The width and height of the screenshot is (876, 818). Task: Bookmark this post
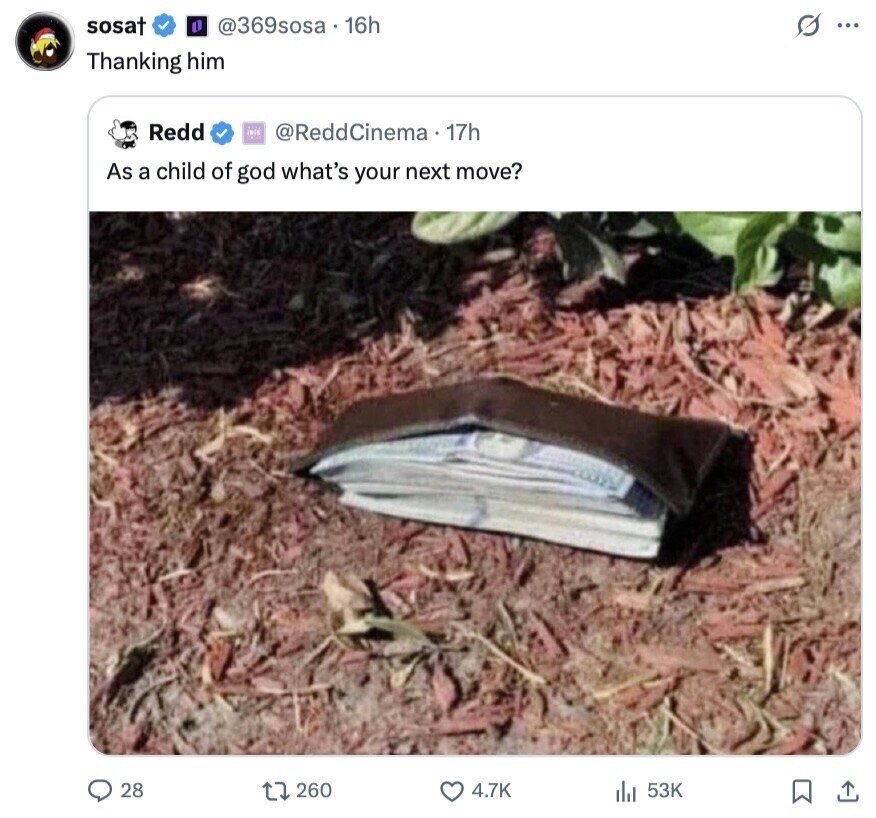(802, 791)
